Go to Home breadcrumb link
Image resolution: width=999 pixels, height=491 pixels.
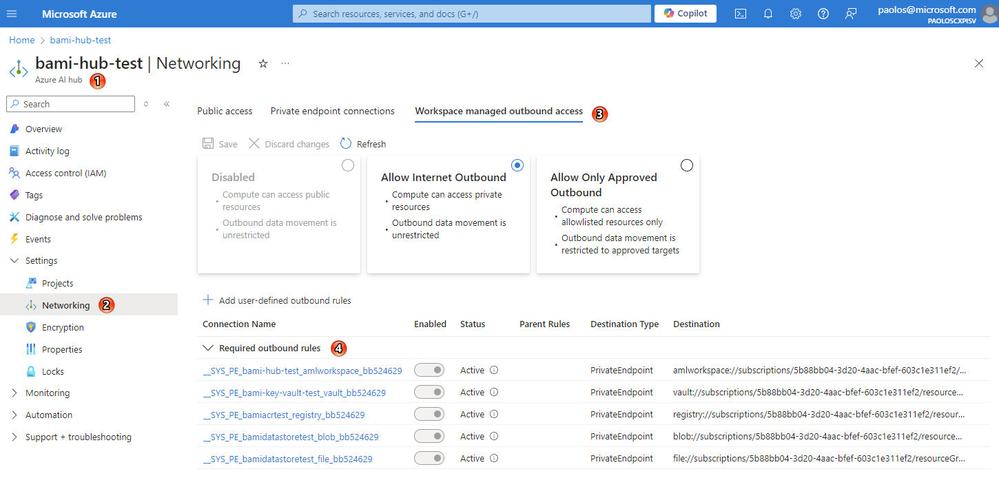point(22,40)
